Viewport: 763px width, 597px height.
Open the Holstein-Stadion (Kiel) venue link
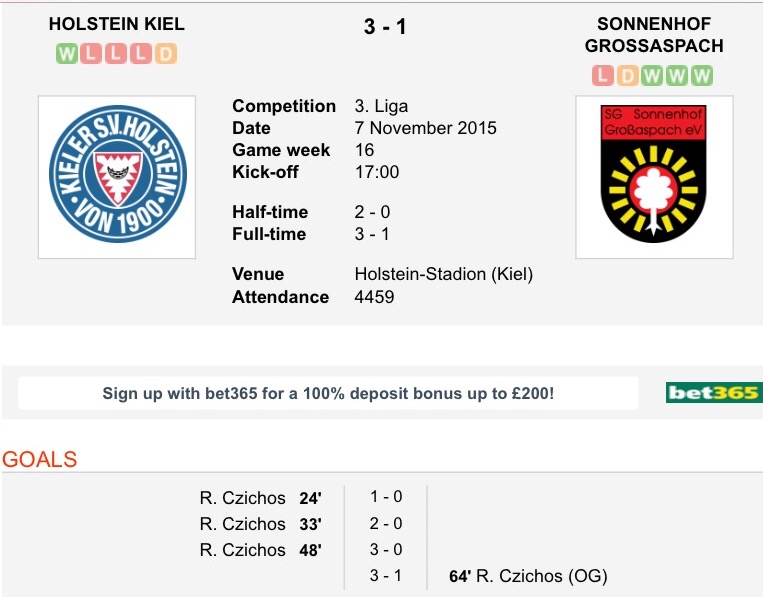point(443,274)
